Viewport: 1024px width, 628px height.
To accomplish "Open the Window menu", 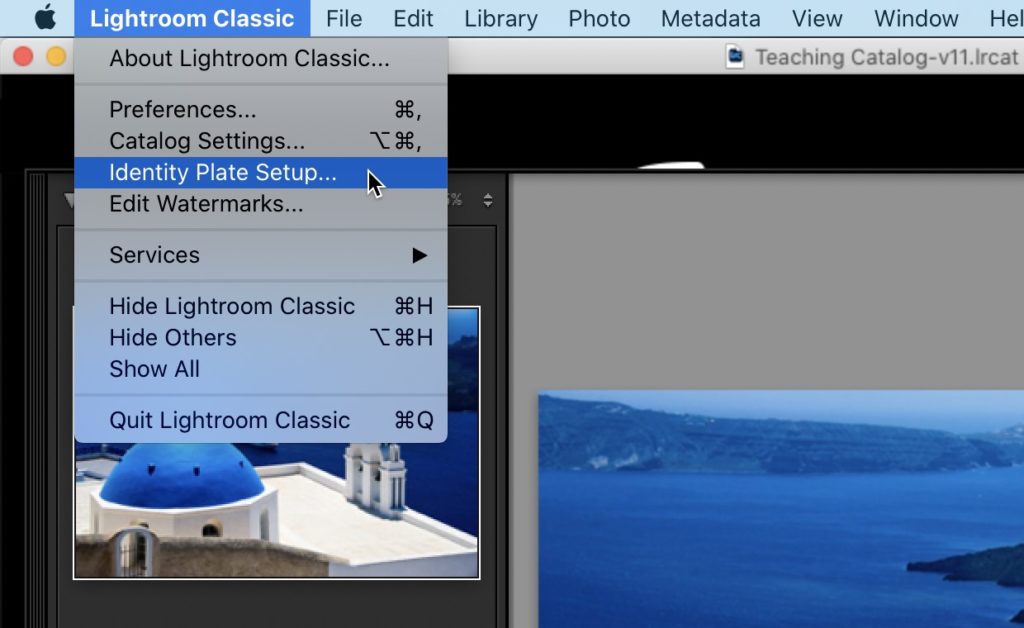I will pos(916,18).
